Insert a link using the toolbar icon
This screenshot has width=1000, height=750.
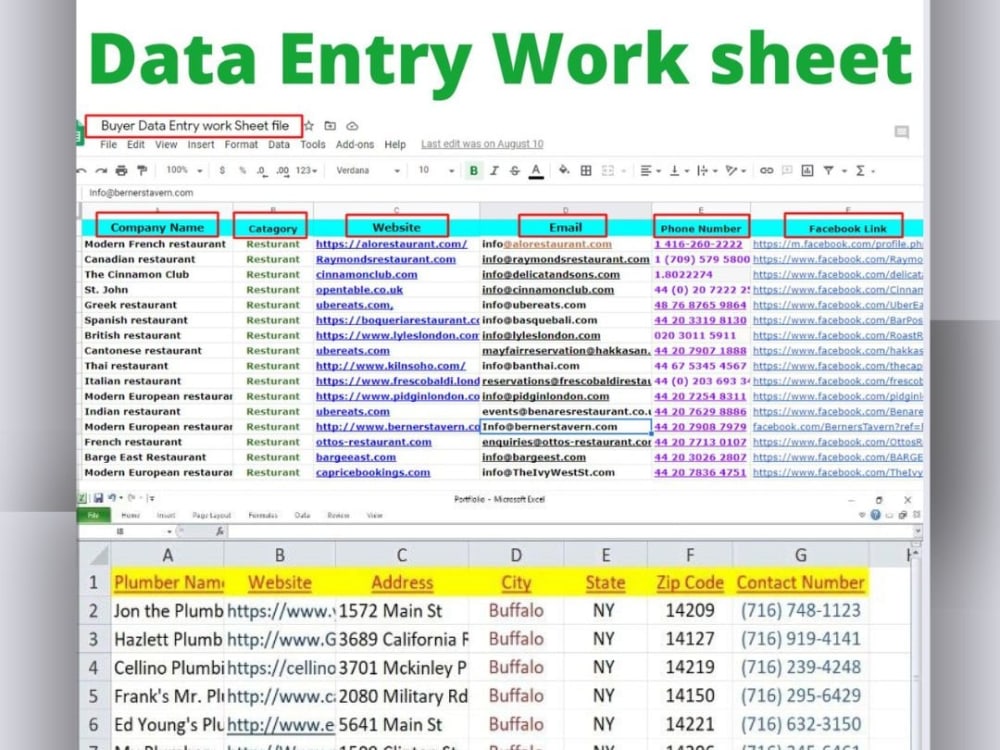tap(765, 170)
